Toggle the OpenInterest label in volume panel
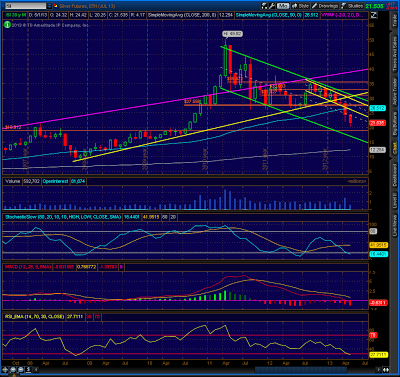Image resolution: width=400 pixels, height=377 pixels. point(55,181)
